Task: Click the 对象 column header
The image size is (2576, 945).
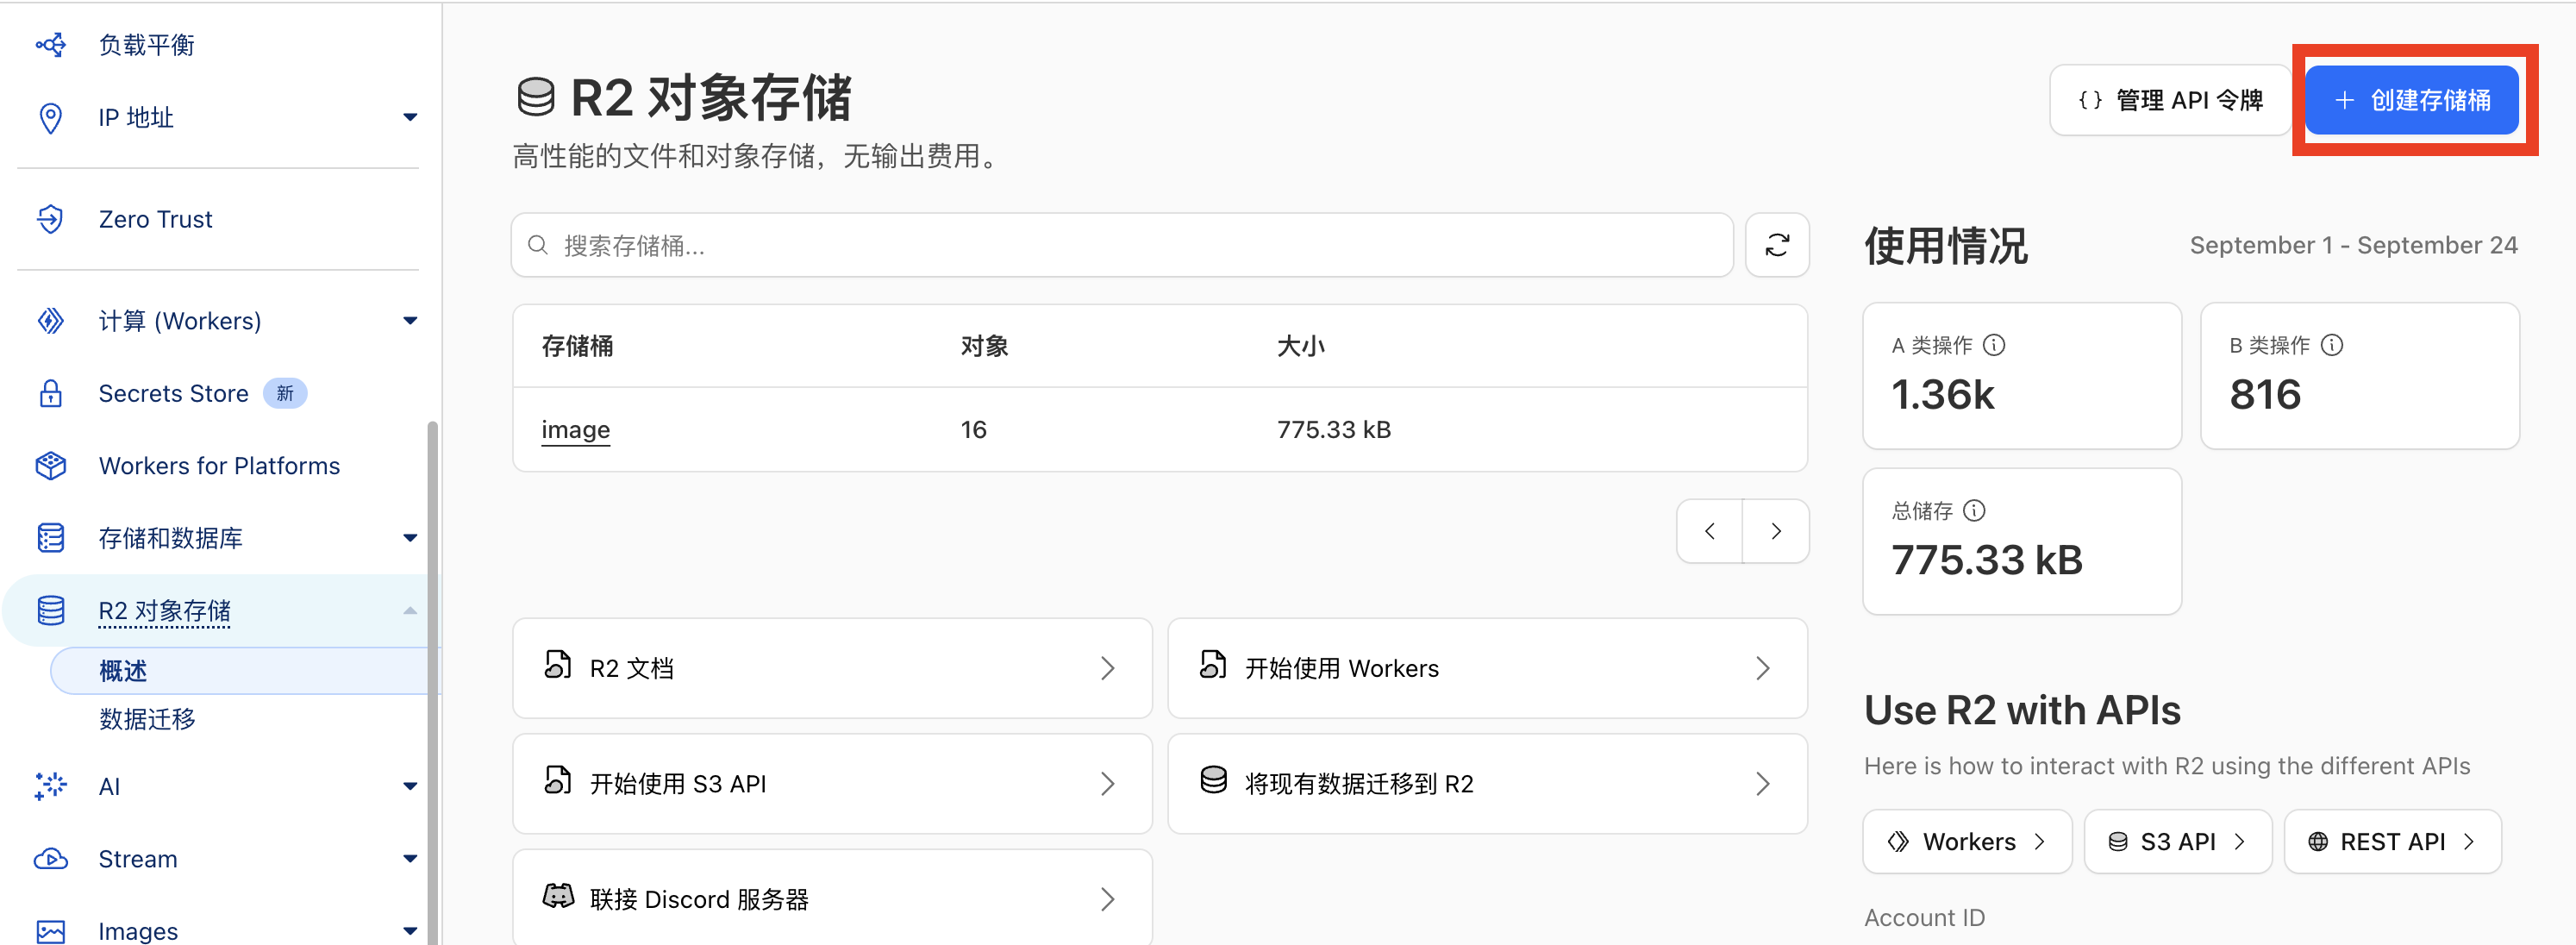Action: point(984,347)
